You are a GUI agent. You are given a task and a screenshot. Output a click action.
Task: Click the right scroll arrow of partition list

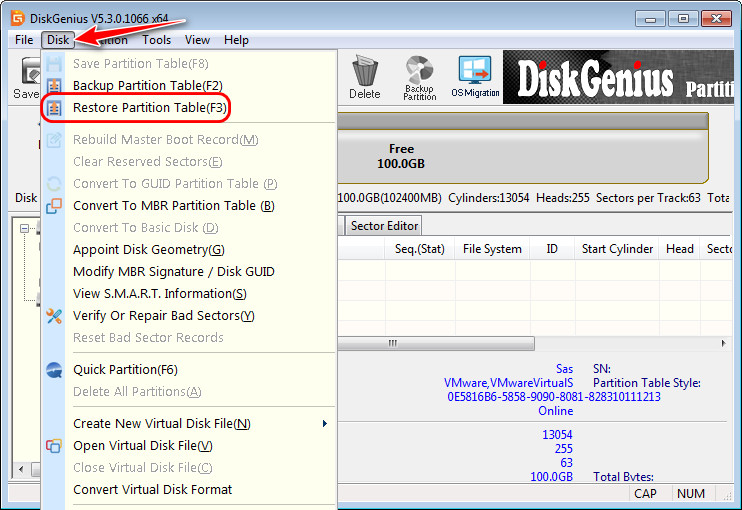pyautogui.click(x=724, y=343)
